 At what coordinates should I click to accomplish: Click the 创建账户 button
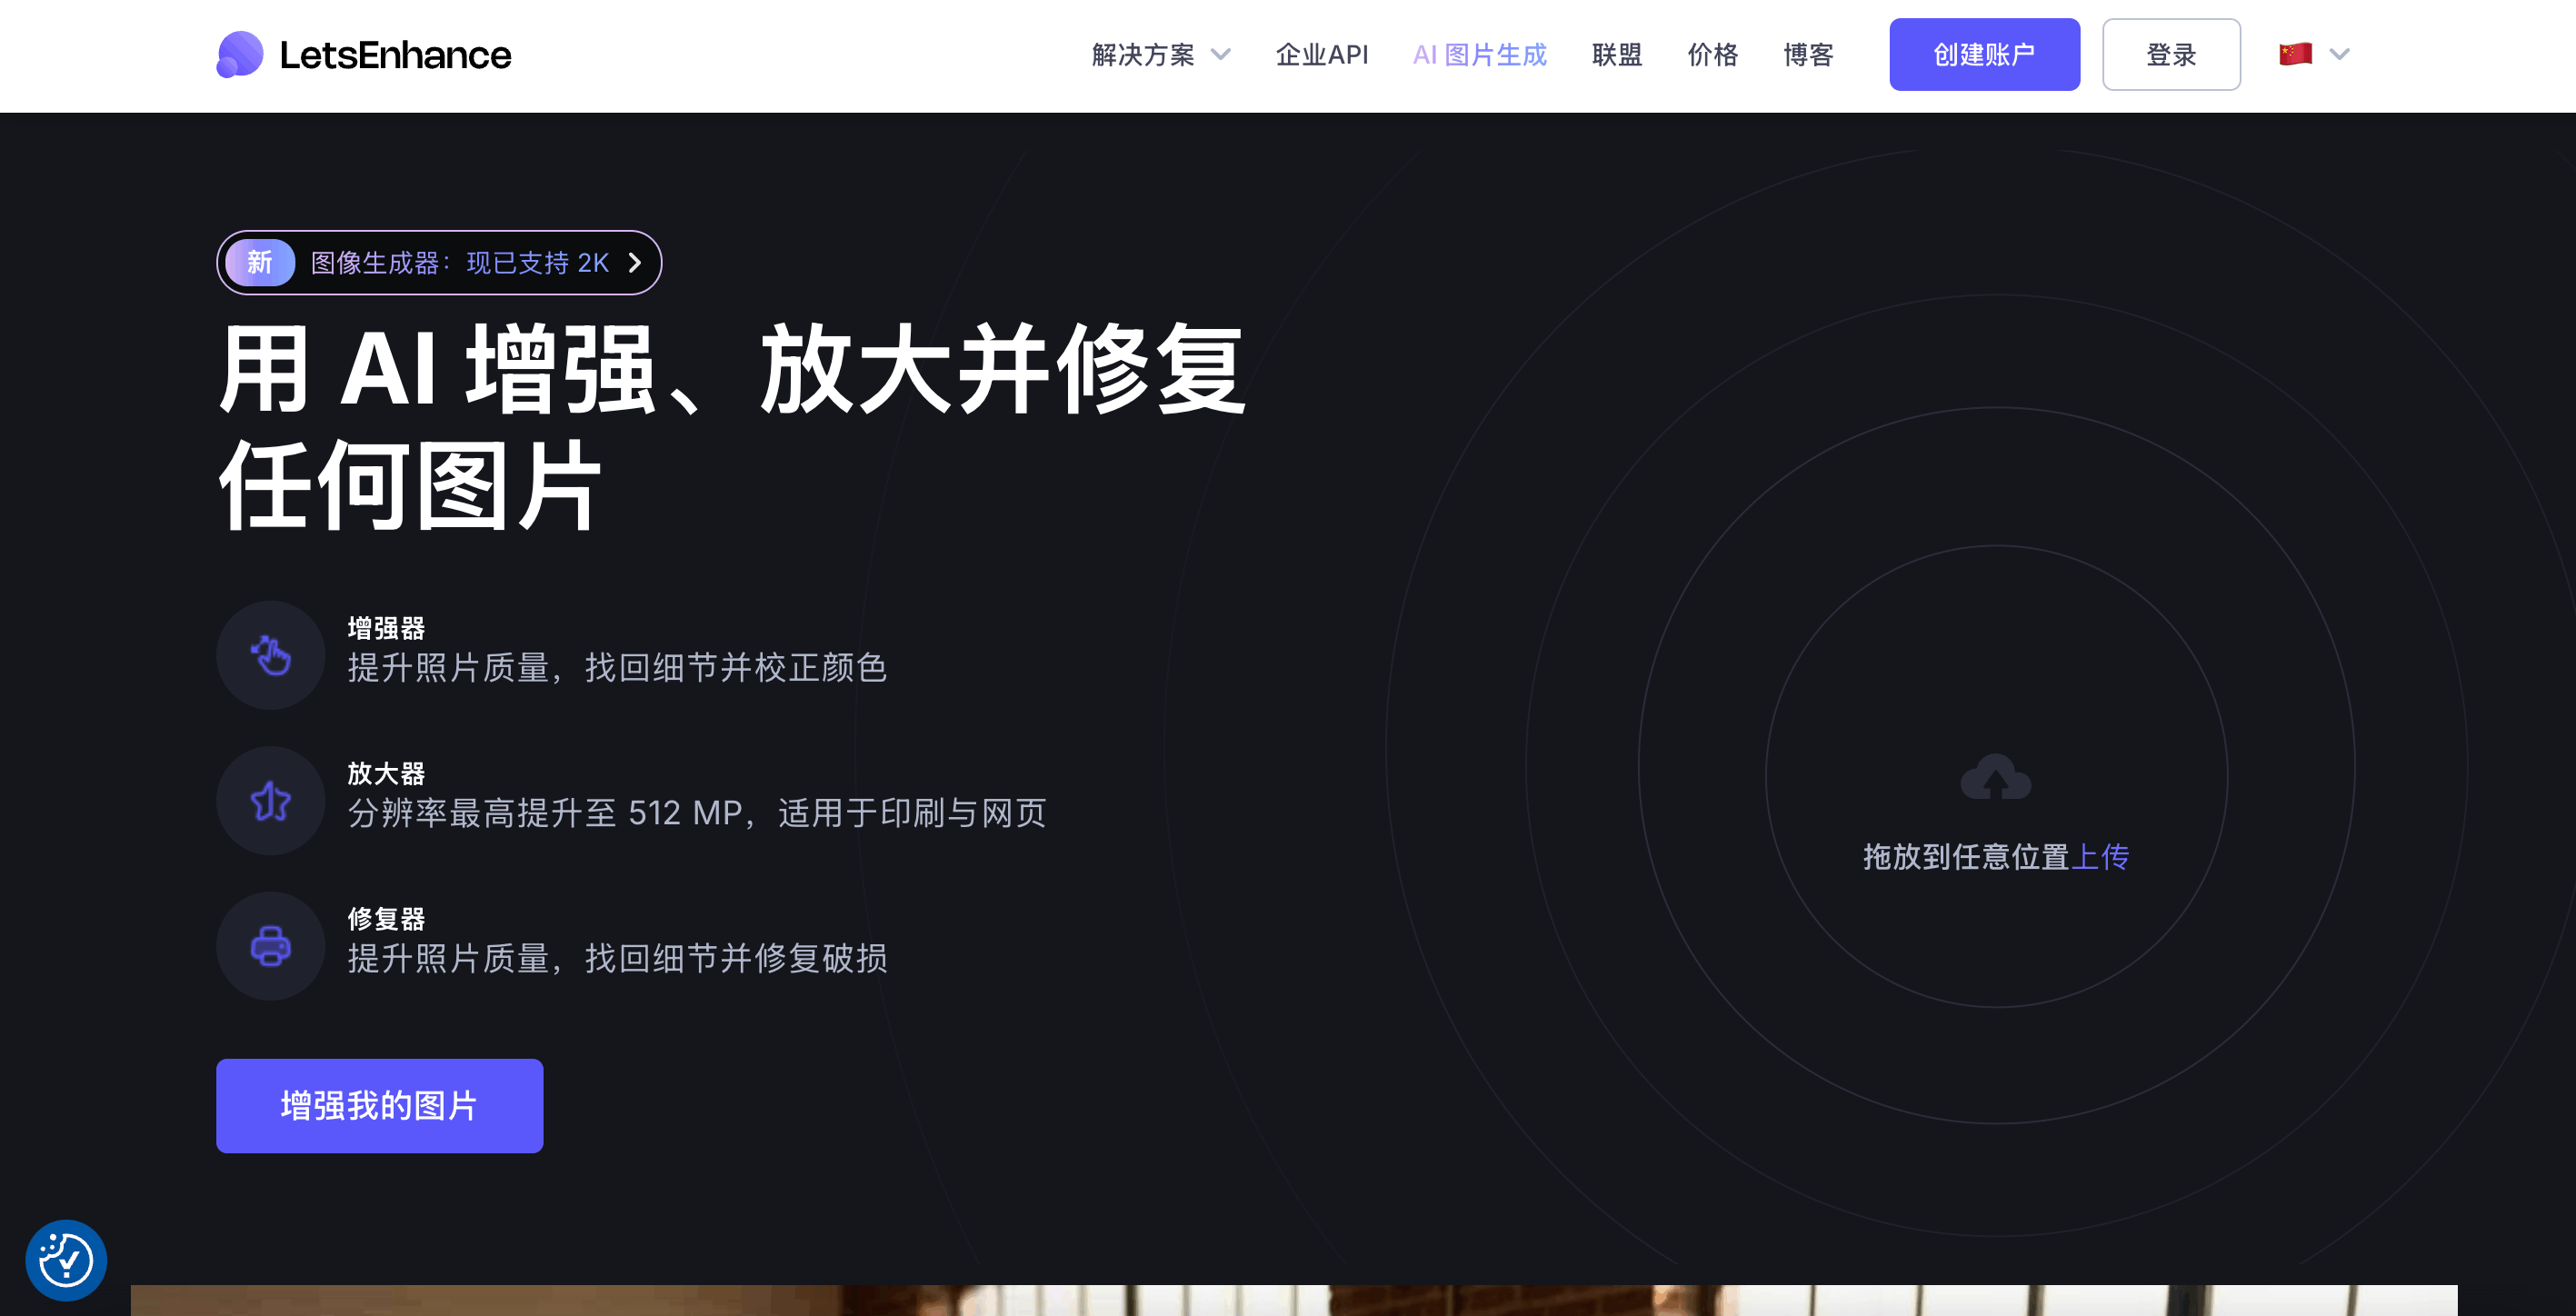coord(1984,54)
